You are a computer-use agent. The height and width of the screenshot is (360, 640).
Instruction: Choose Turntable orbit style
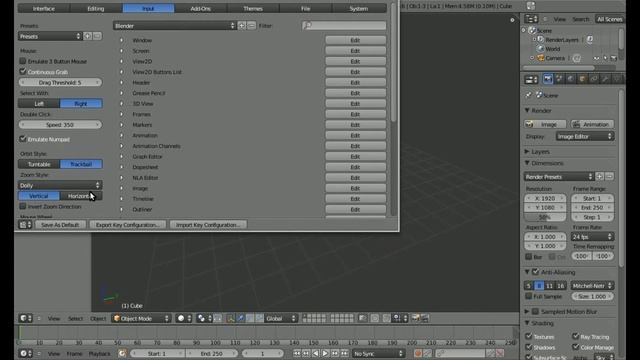39,164
